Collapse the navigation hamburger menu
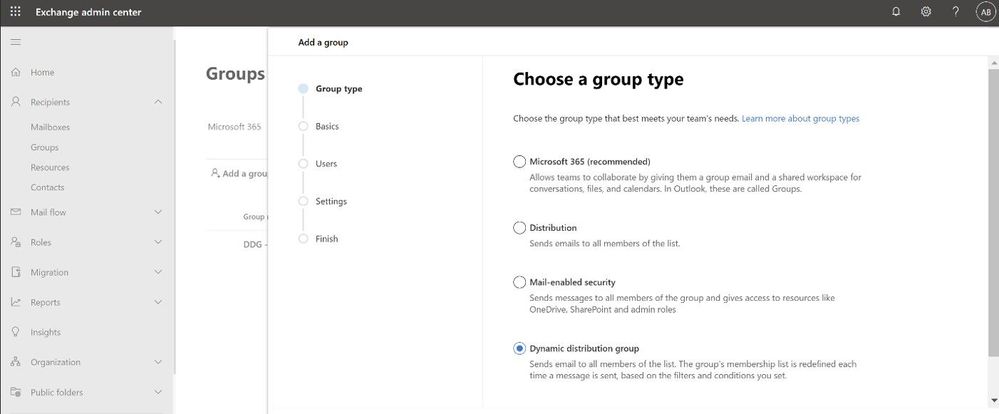This screenshot has height=414, width=999. [16, 42]
